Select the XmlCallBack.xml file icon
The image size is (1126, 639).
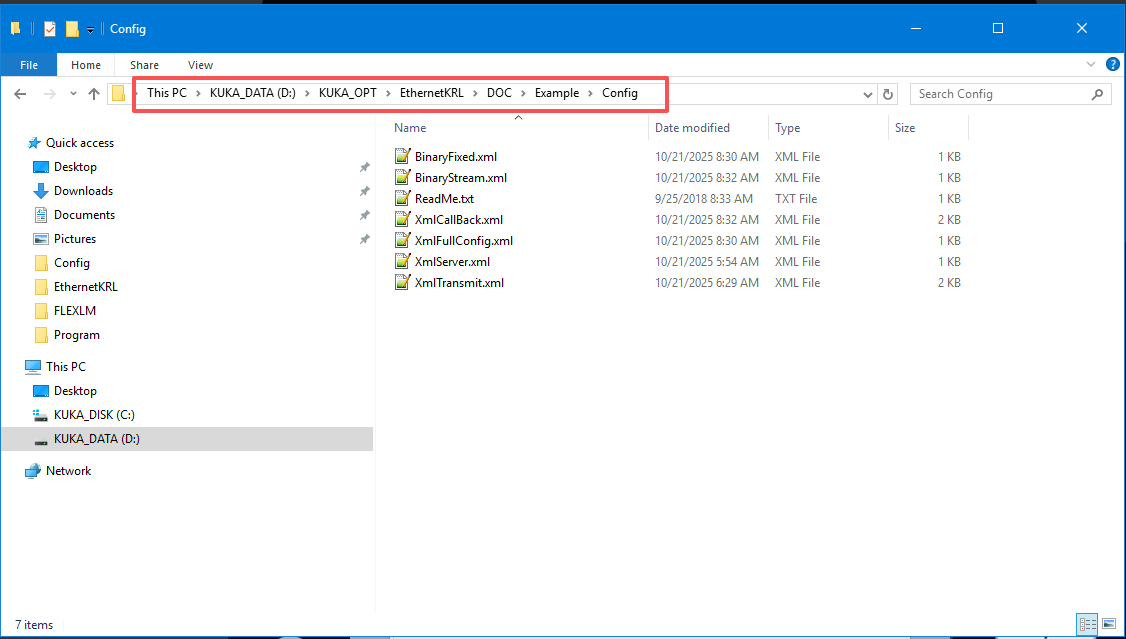tap(403, 220)
